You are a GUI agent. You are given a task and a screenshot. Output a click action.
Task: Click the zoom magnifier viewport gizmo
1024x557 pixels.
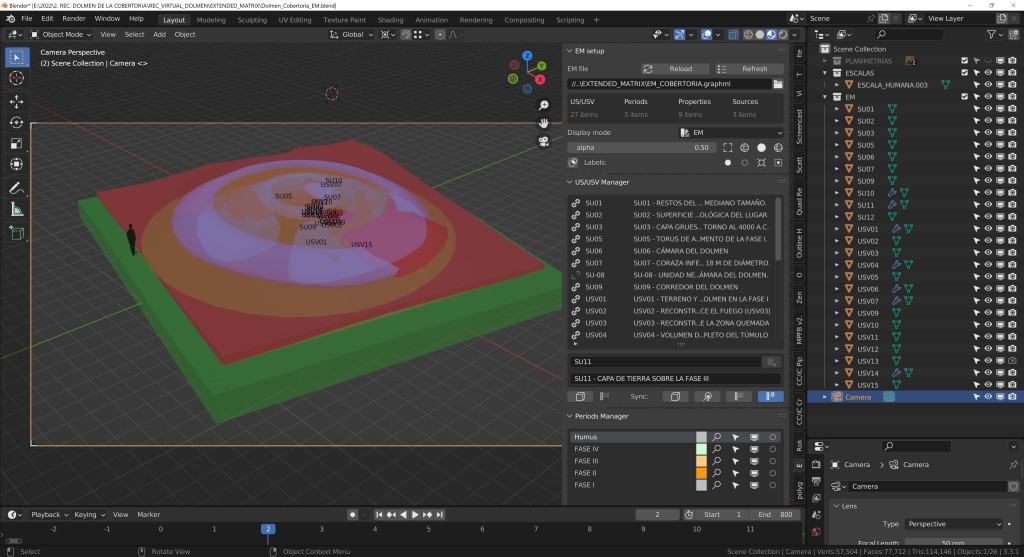(x=544, y=105)
